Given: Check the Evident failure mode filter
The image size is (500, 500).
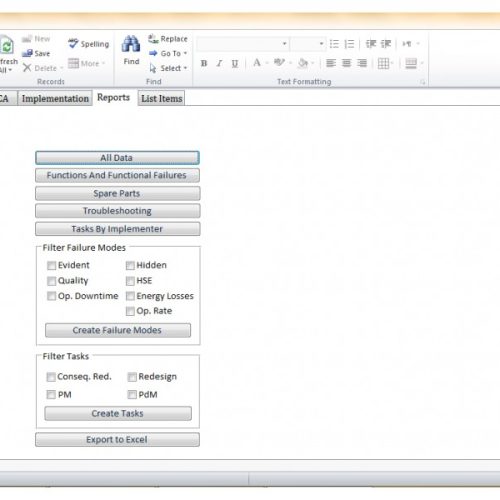Looking at the screenshot, I should click(51, 265).
